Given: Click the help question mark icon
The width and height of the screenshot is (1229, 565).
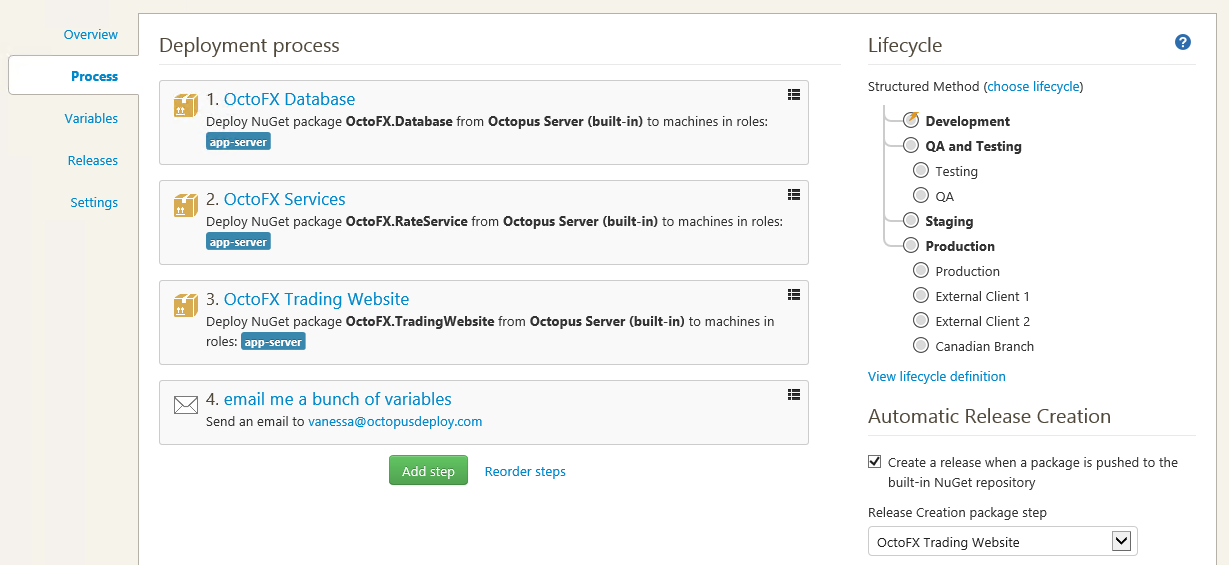Looking at the screenshot, I should [x=1183, y=42].
